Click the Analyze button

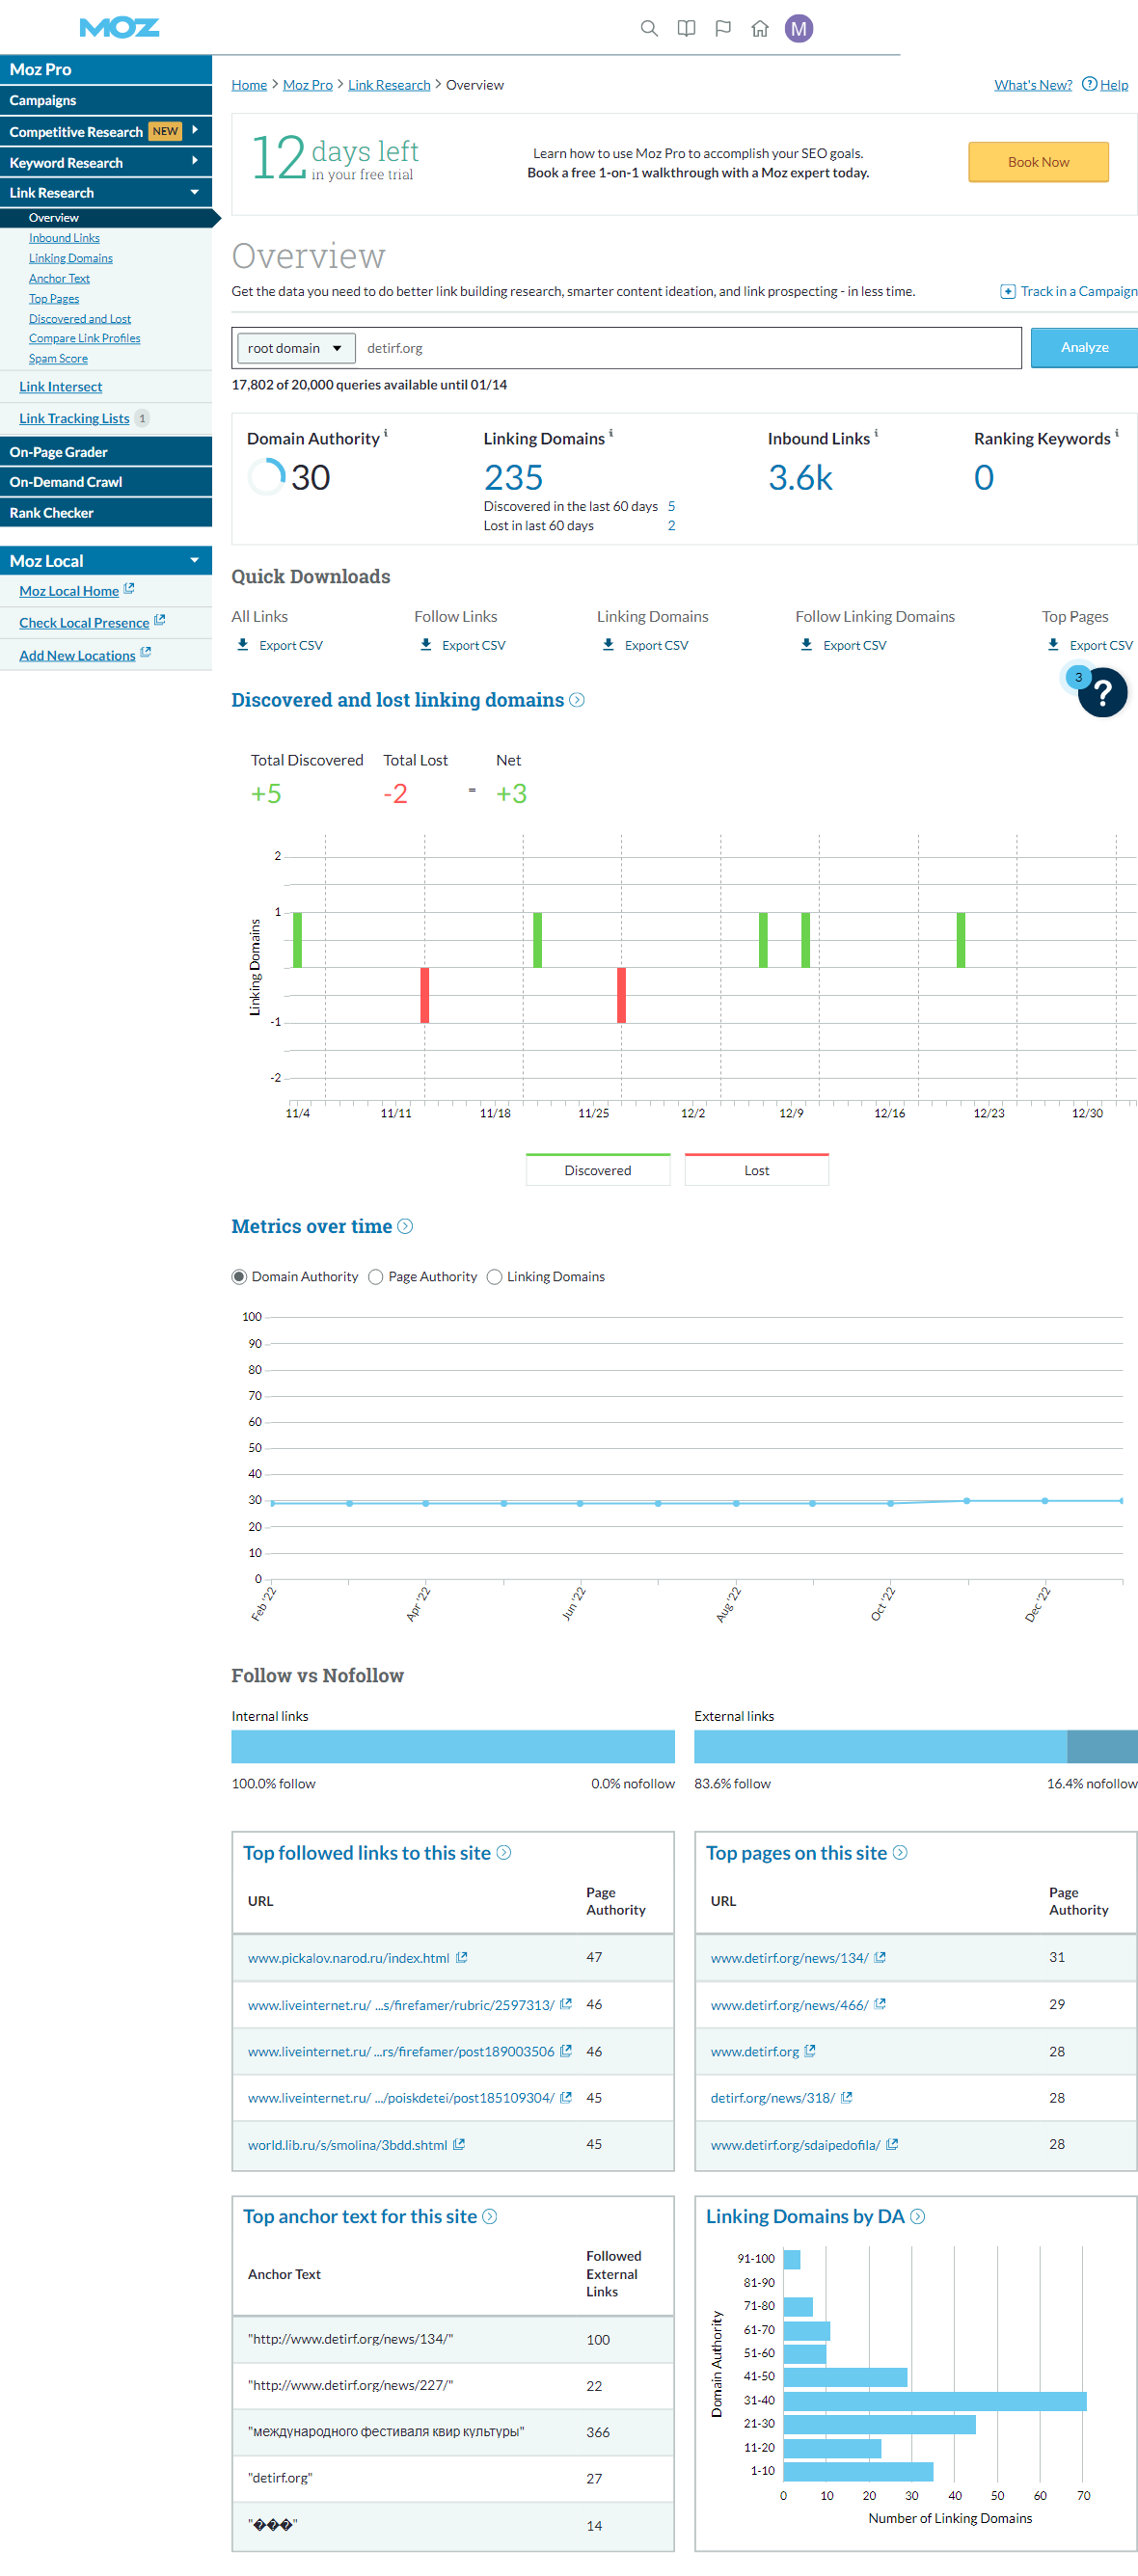click(x=1084, y=347)
